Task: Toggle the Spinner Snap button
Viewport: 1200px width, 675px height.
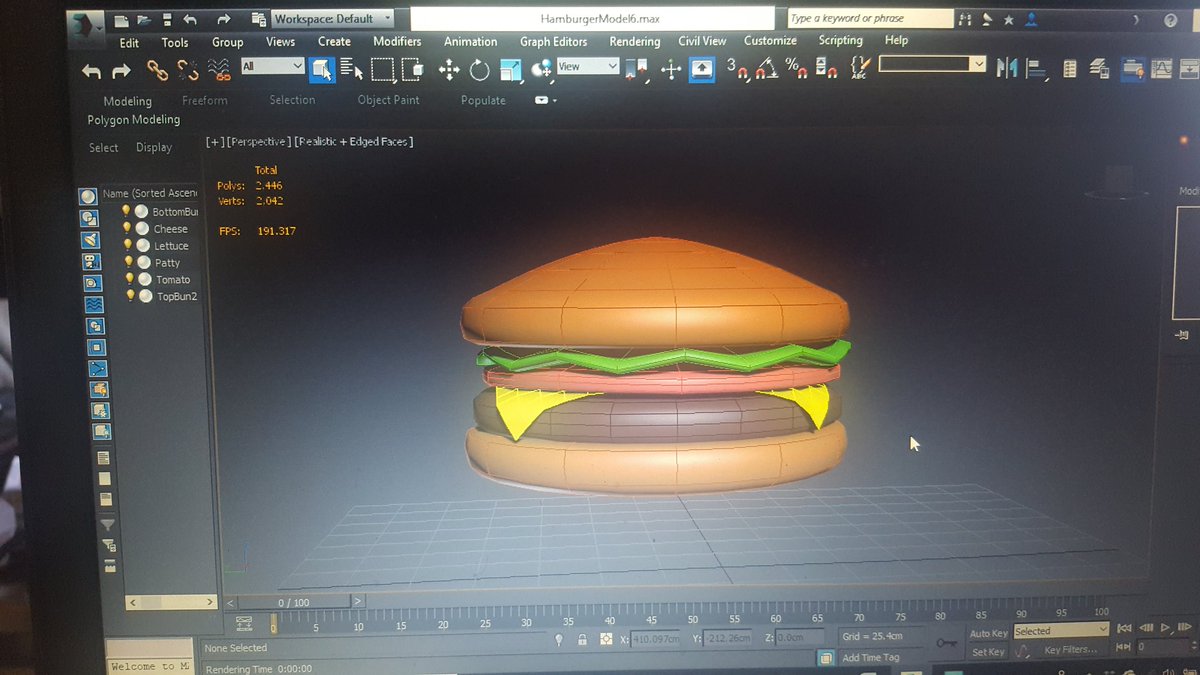Action: tap(827, 68)
